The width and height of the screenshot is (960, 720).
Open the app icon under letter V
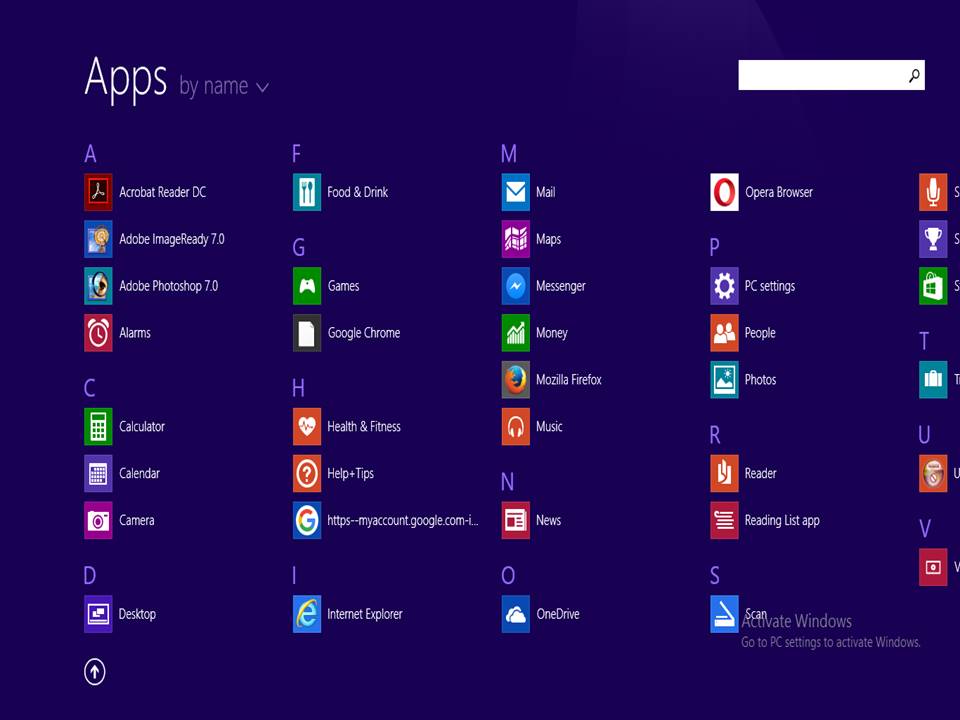(933, 568)
